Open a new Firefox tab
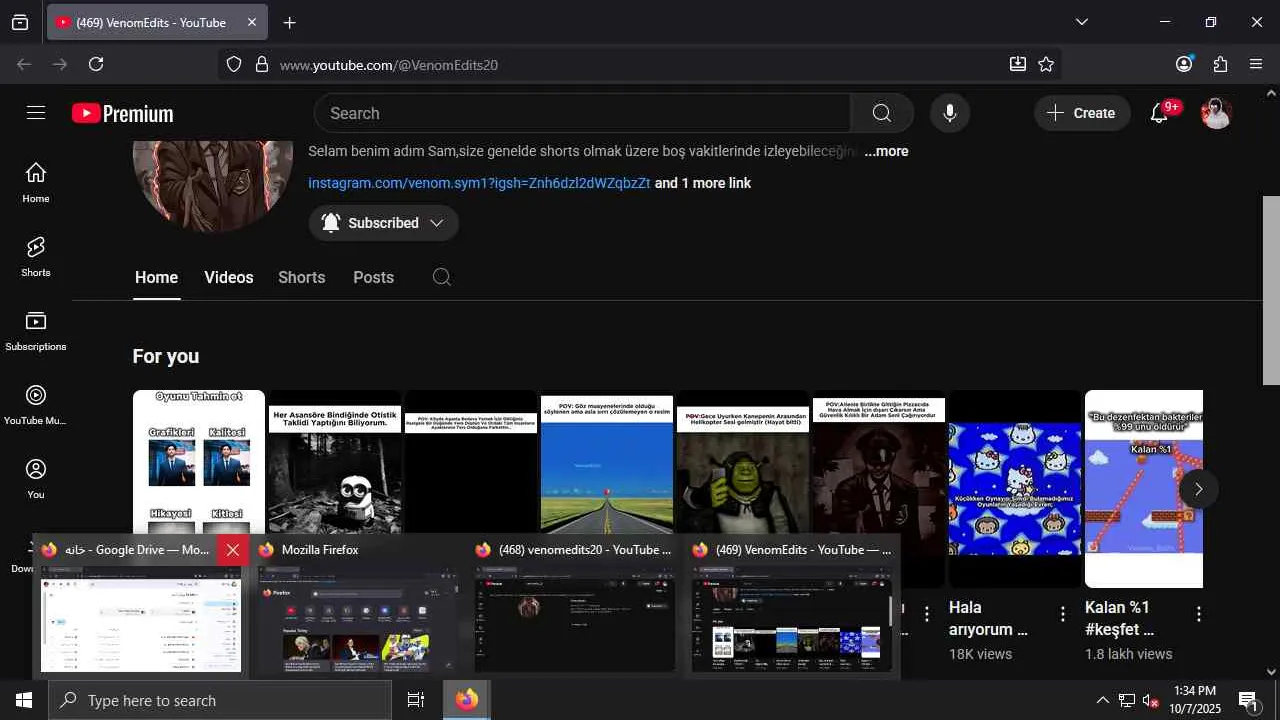The height and width of the screenshot is (720, 1280). pos(289,22)
